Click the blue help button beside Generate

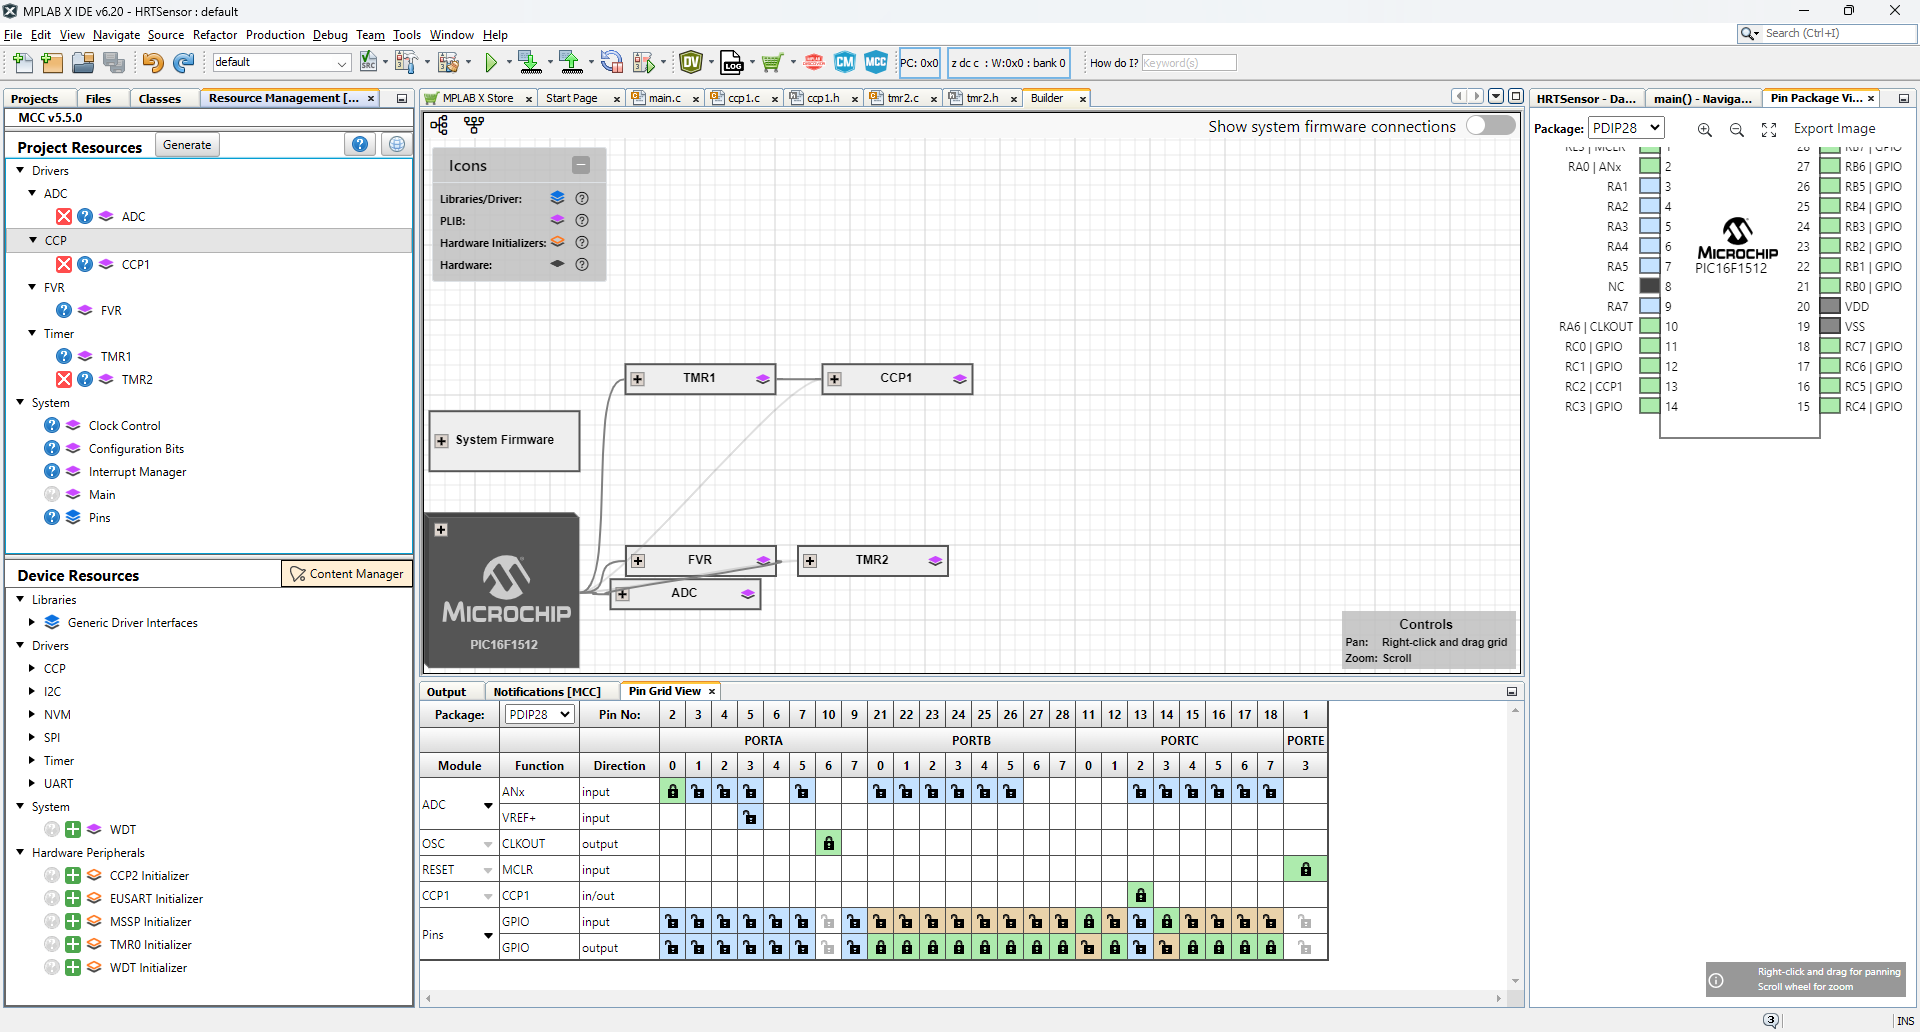360,144
